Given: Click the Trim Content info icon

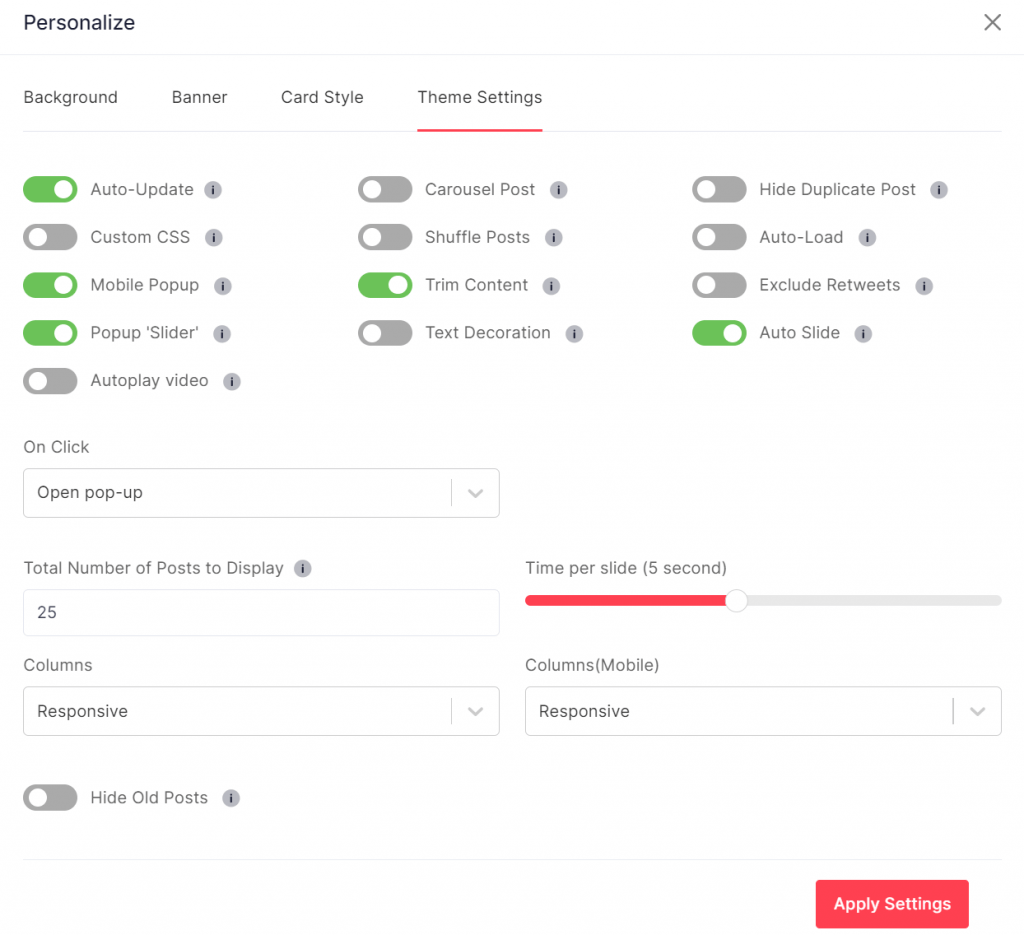Looking at the screenshot, I should pos(550,285).
